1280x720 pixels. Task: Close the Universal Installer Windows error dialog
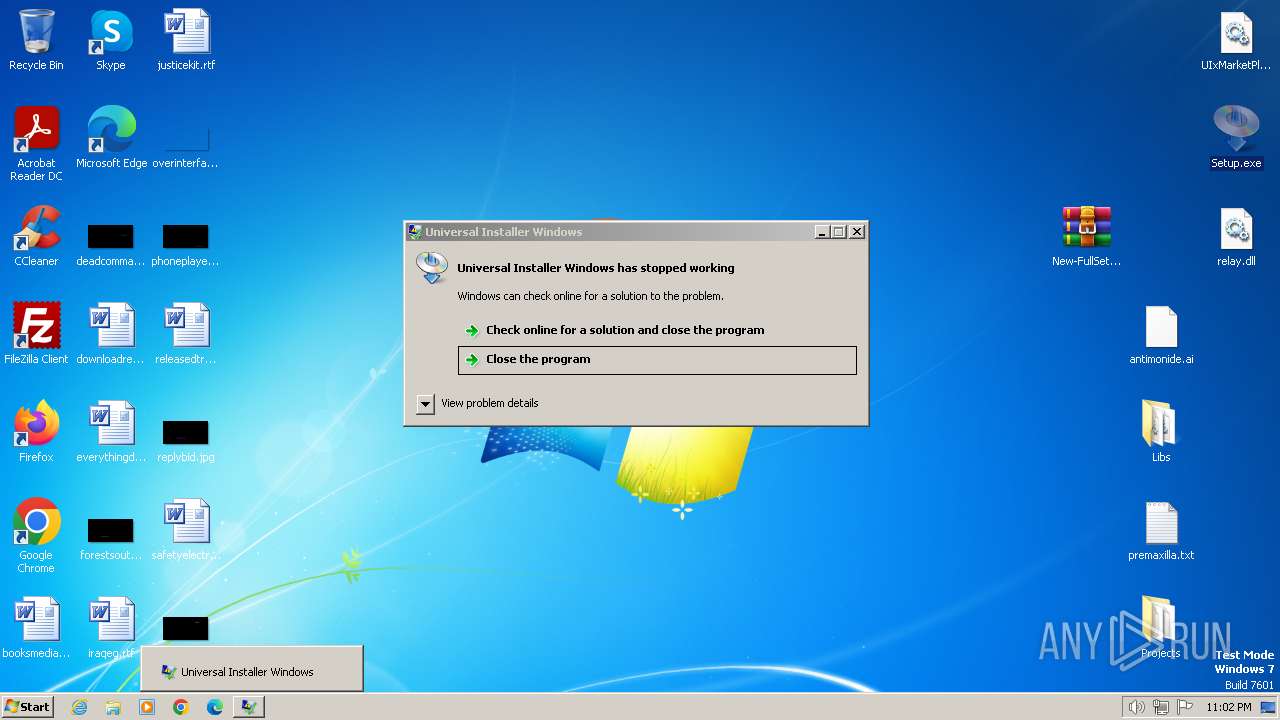click(x=857, y=231)
